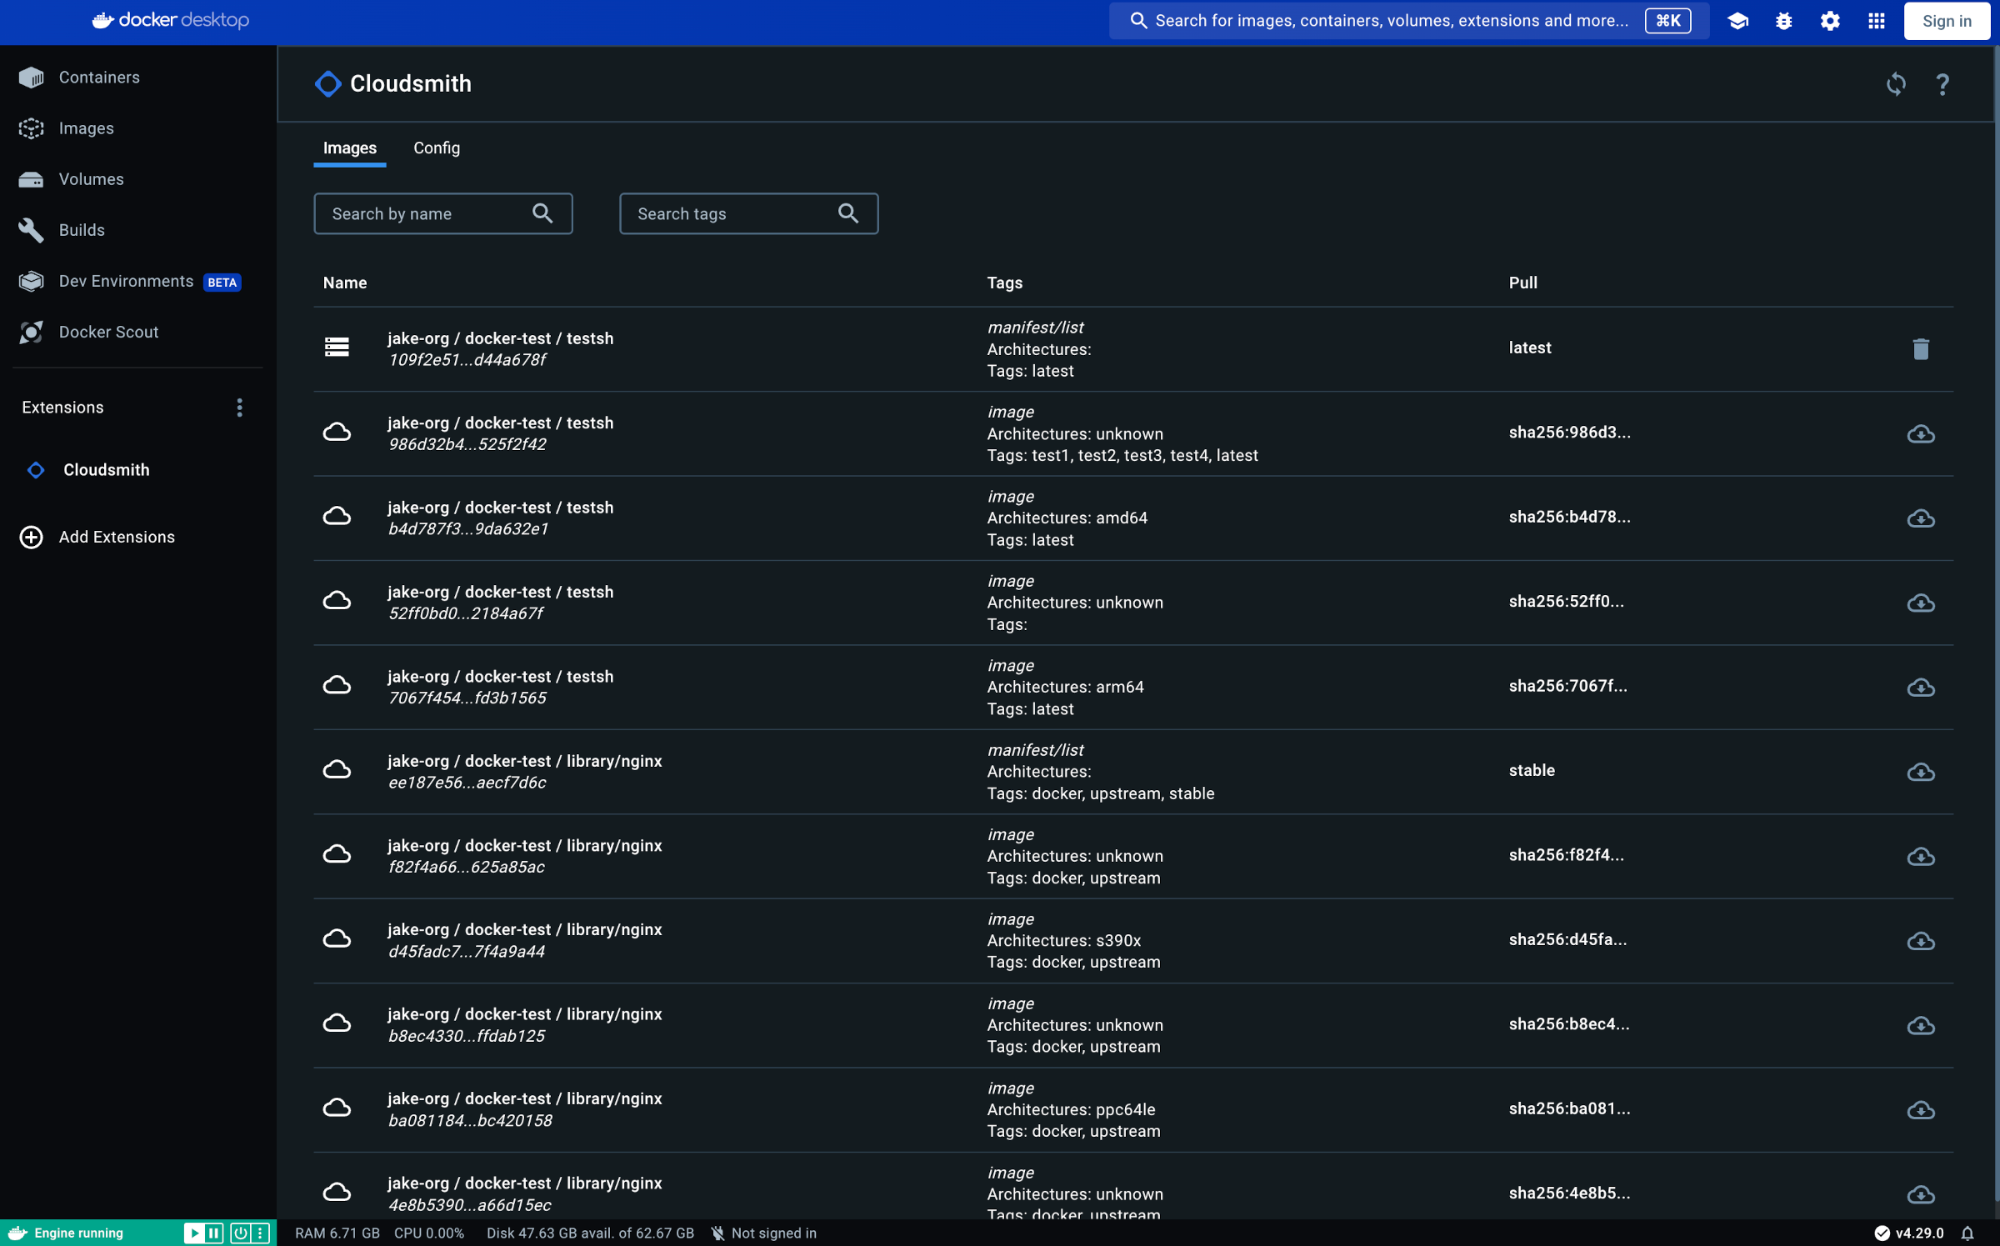2000x1246 pixels.
Task: Delete the testsh 109f2e51 local image
Action: pyautogui.click(x=1921, y=349)
